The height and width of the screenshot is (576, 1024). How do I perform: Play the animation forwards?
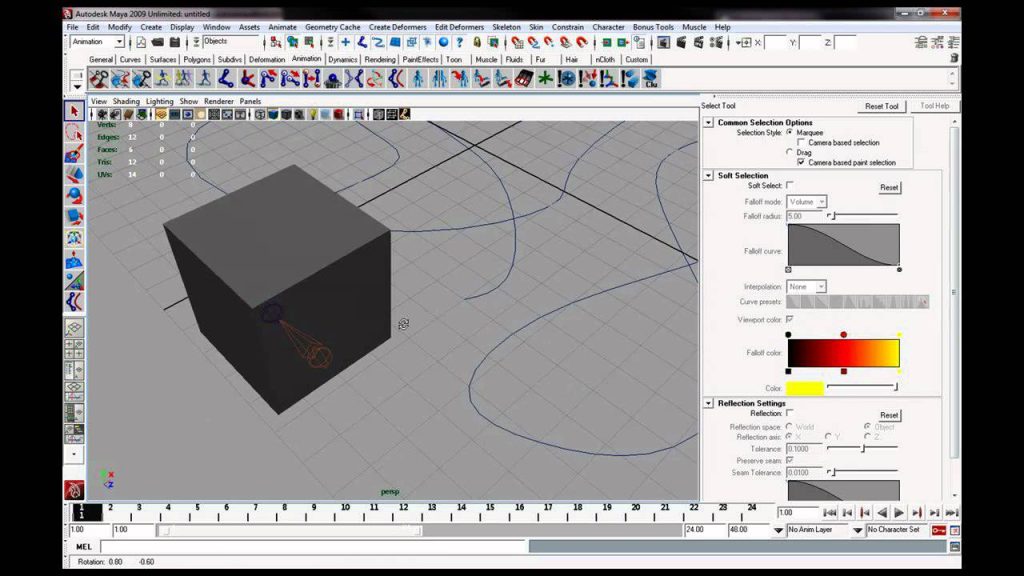coord(899,513)
